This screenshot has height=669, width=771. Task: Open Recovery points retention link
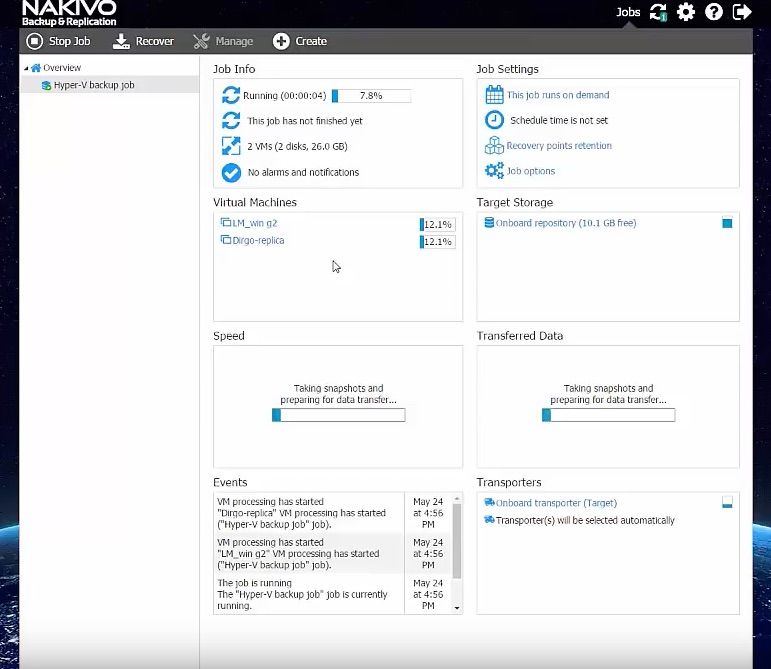[559, 145]
